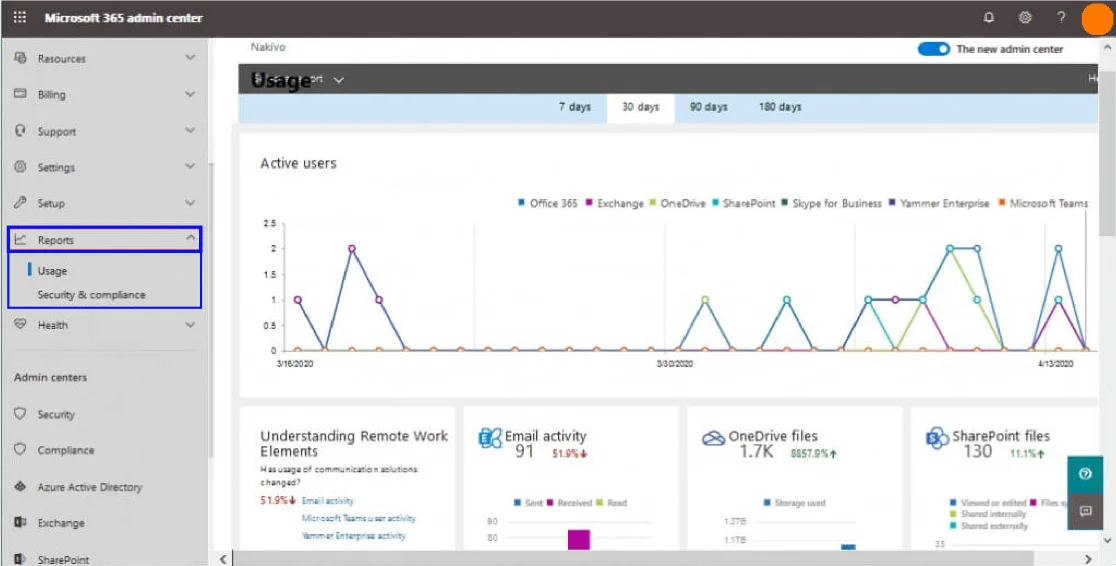The height and width of the screenshot is (566, 1116).
Task: Select the 30 days tab
Action: (641, 108)
